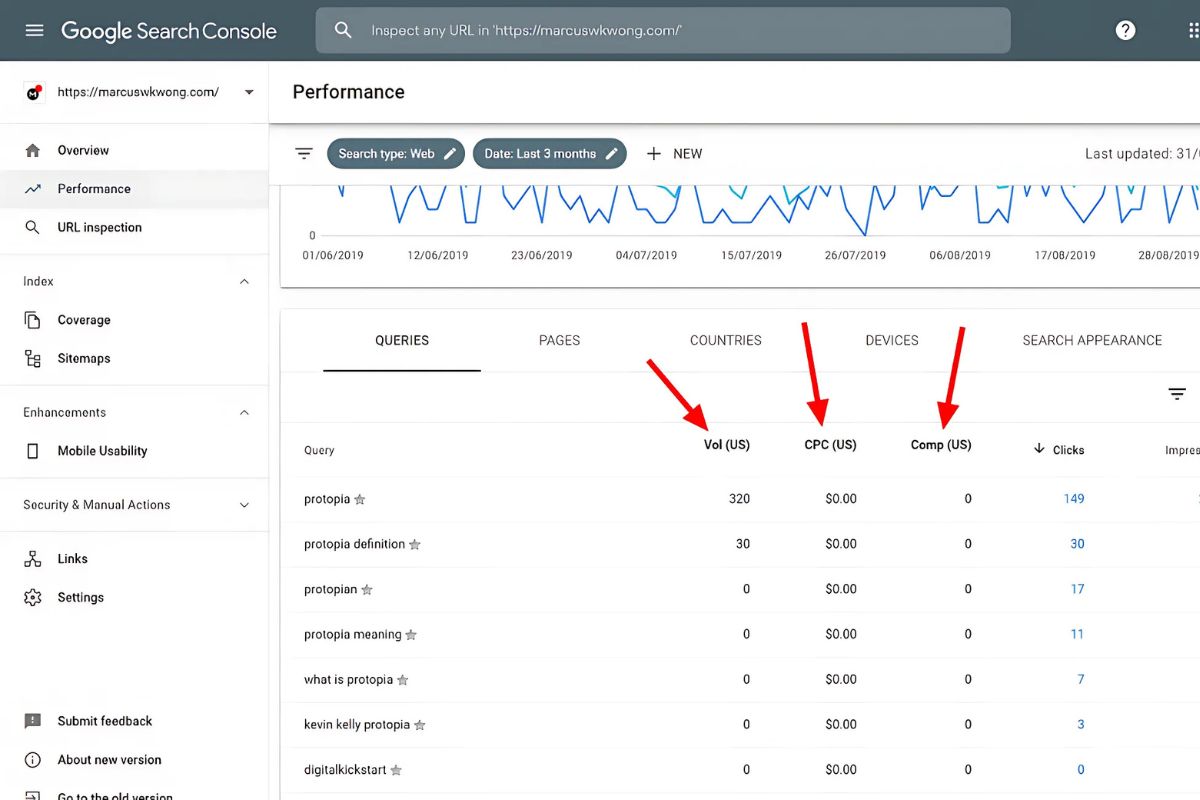Star the protopia meaning query
The image size is (1200, 800).
(411, 635)
